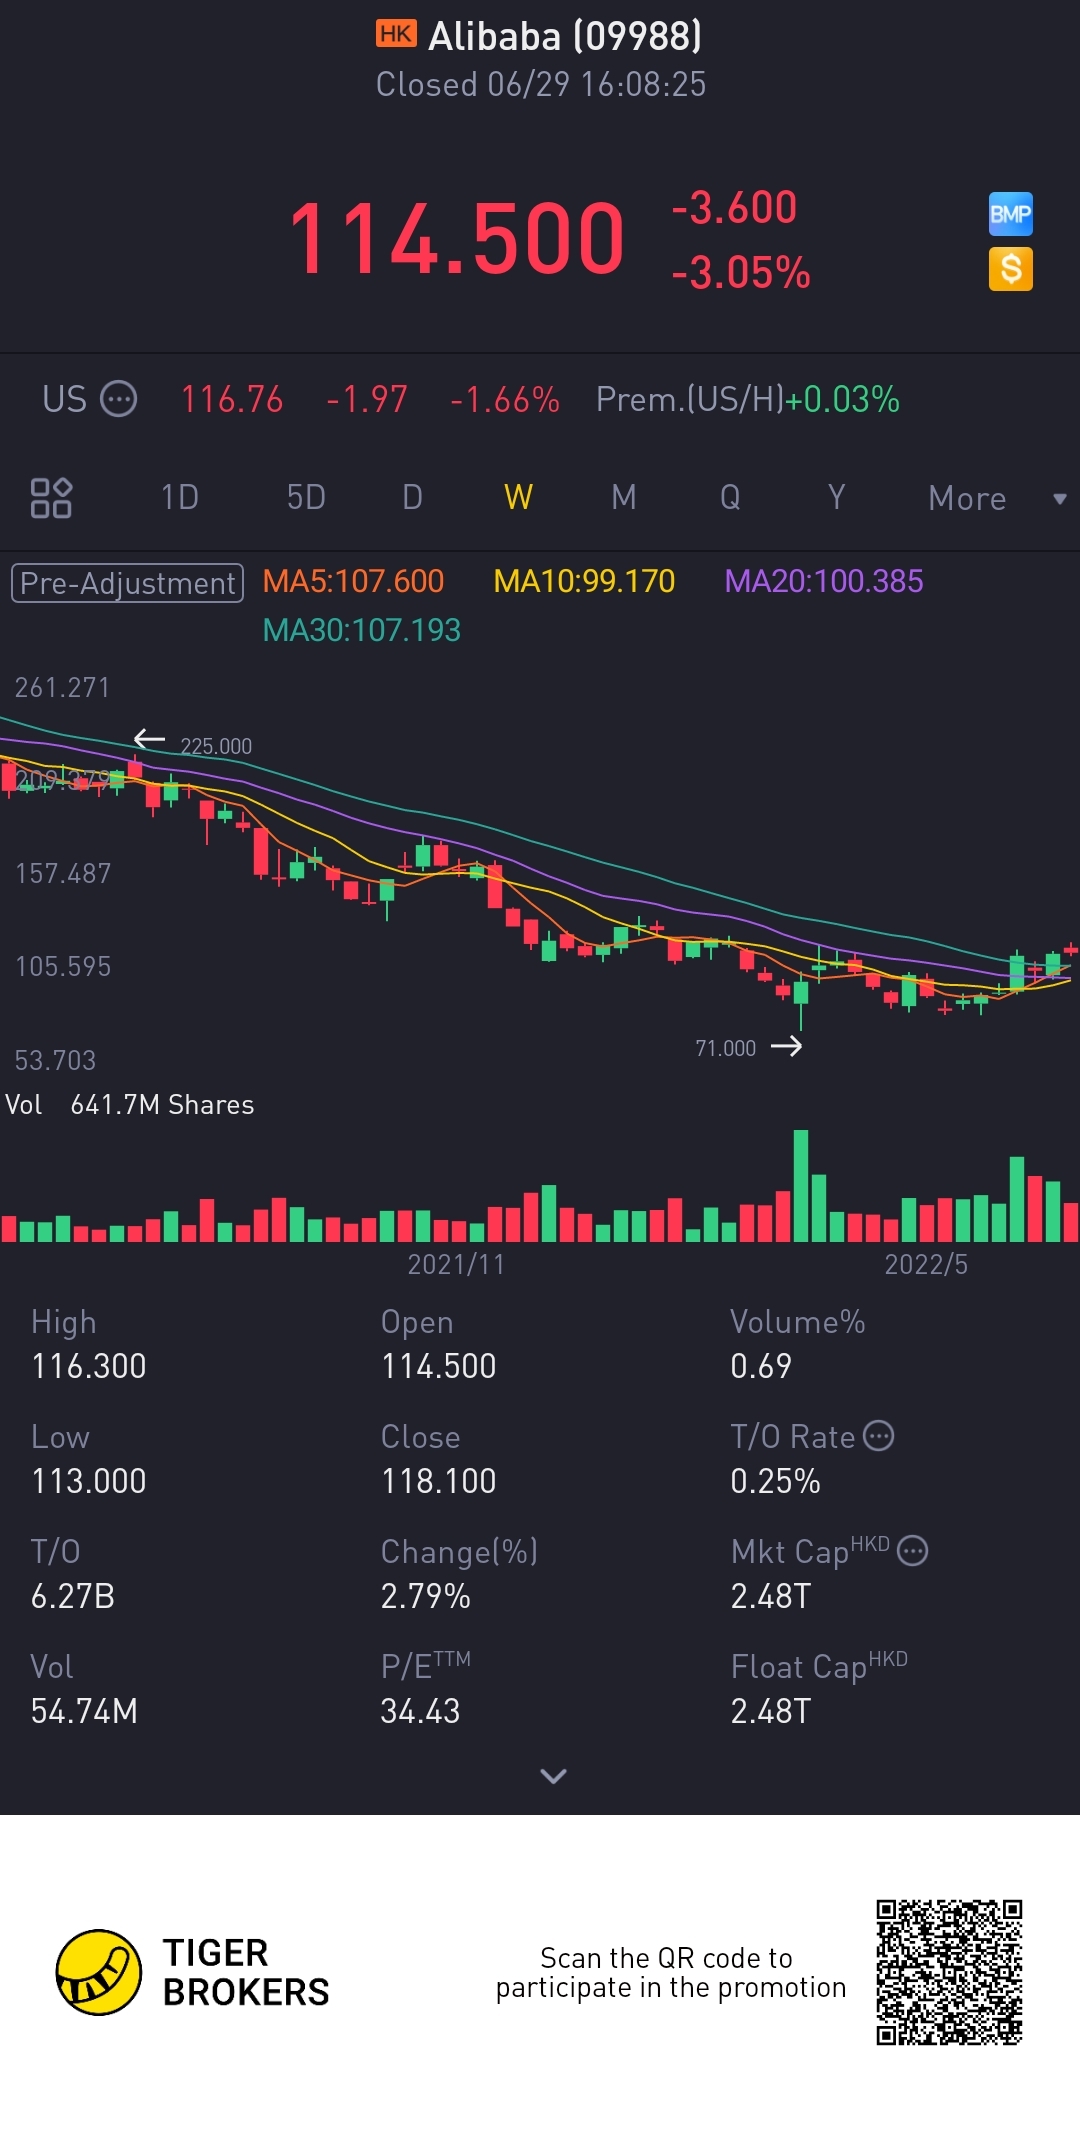Open the chart layout grid icon
The image size is (1080, 2131).
tap(51, 497)
